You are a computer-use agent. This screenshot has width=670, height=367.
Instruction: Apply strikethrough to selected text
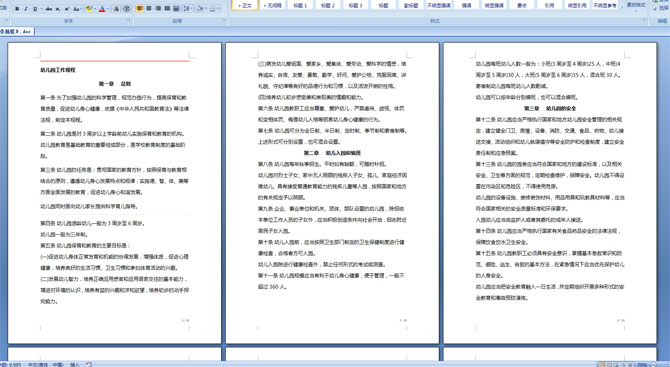coord(49,9)
